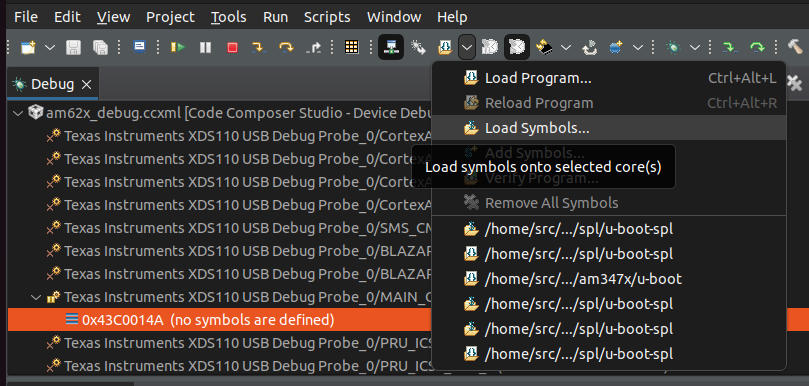Click the Save floppy disk icon
Screen dimensions: 809x386
tap(73, 48)
